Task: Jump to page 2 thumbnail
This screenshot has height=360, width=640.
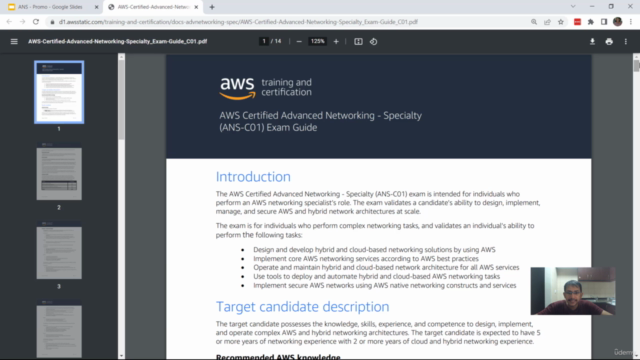Action: point(59,171)
